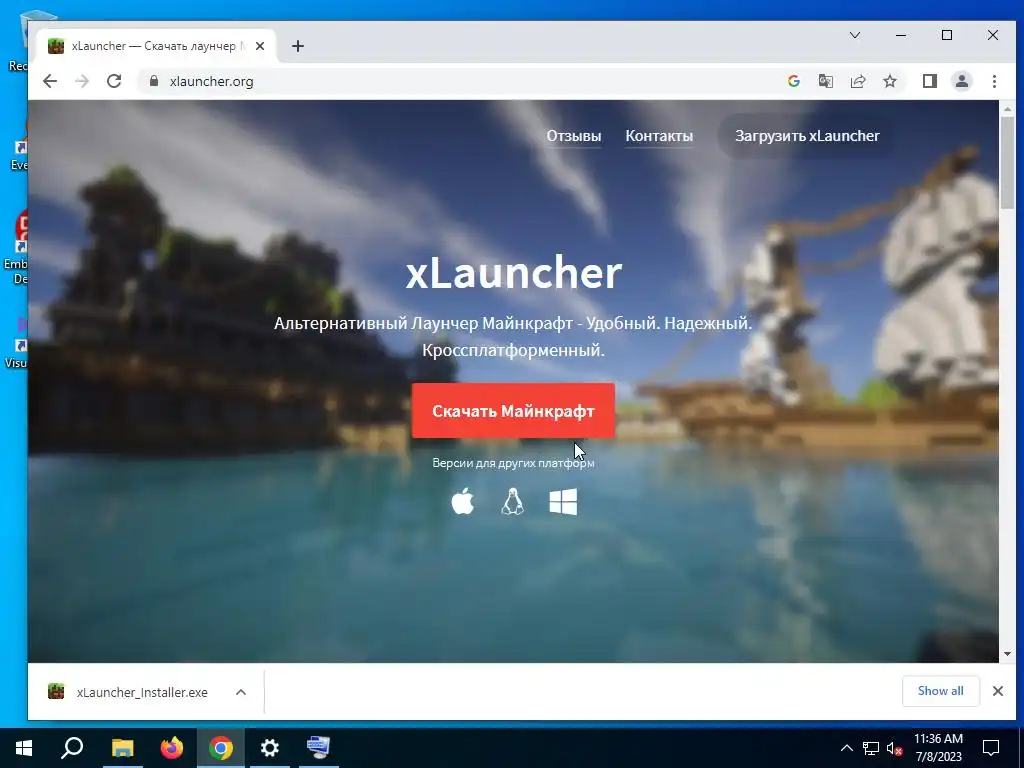Click the muted volume tray icon
The image size is (1024, 768).
[895, 748]
